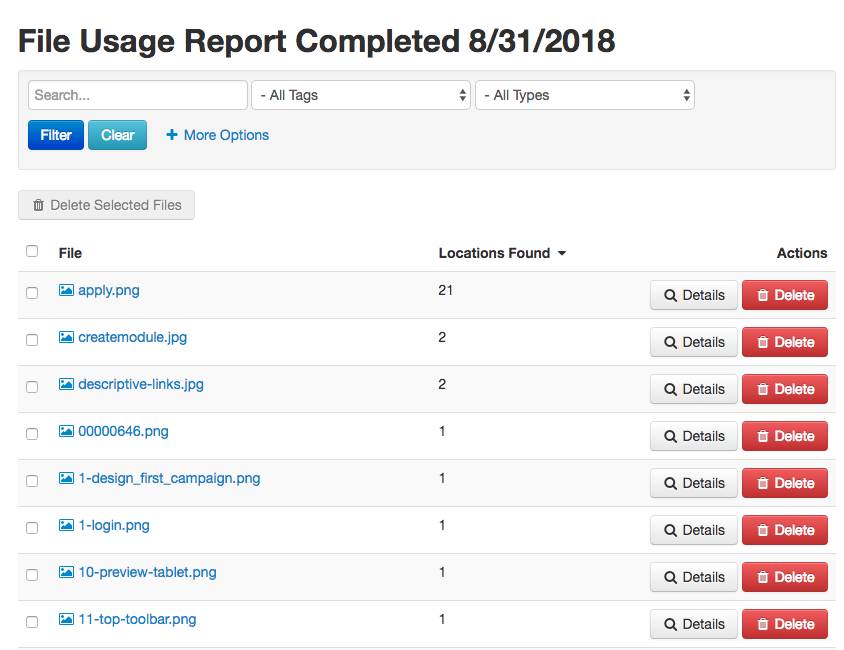
Task: Click the trash icon in the 11-top-toolbar.png Delete button
Action: (x=762, y=625)
